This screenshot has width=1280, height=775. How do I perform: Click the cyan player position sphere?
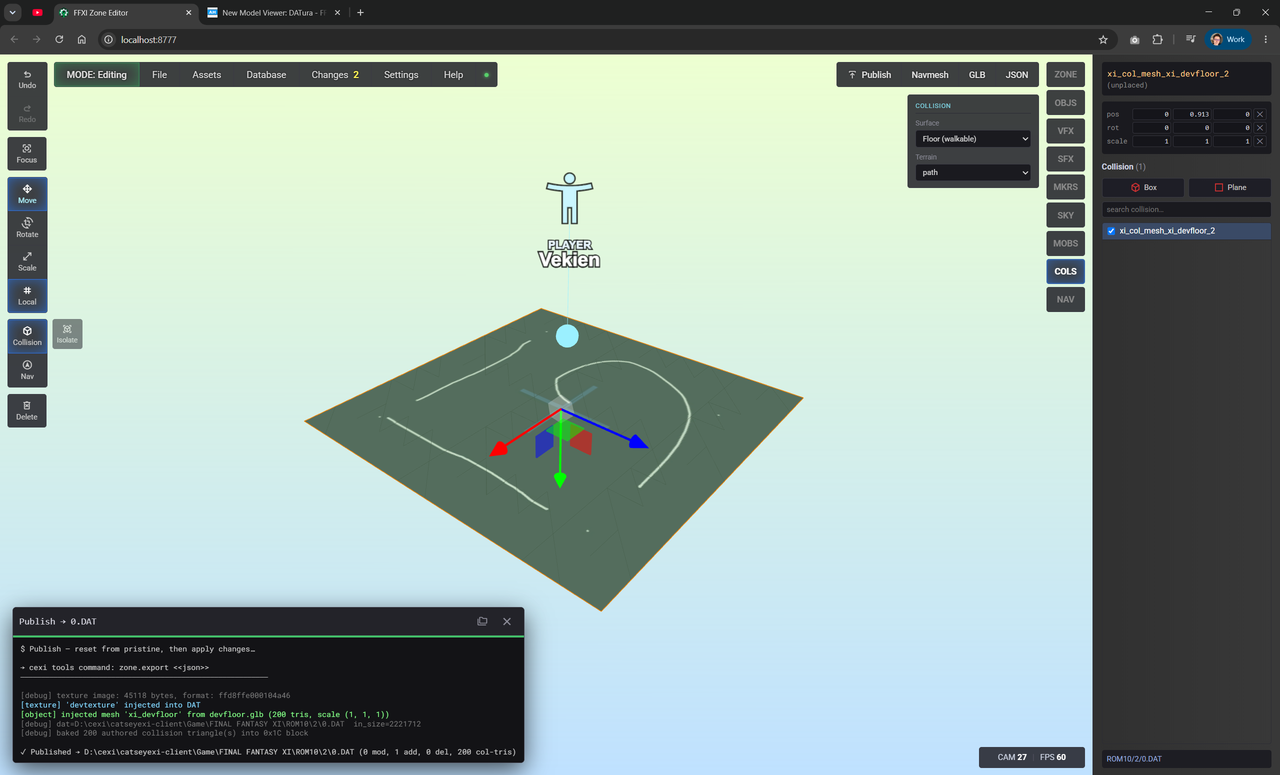pos(567,335)
